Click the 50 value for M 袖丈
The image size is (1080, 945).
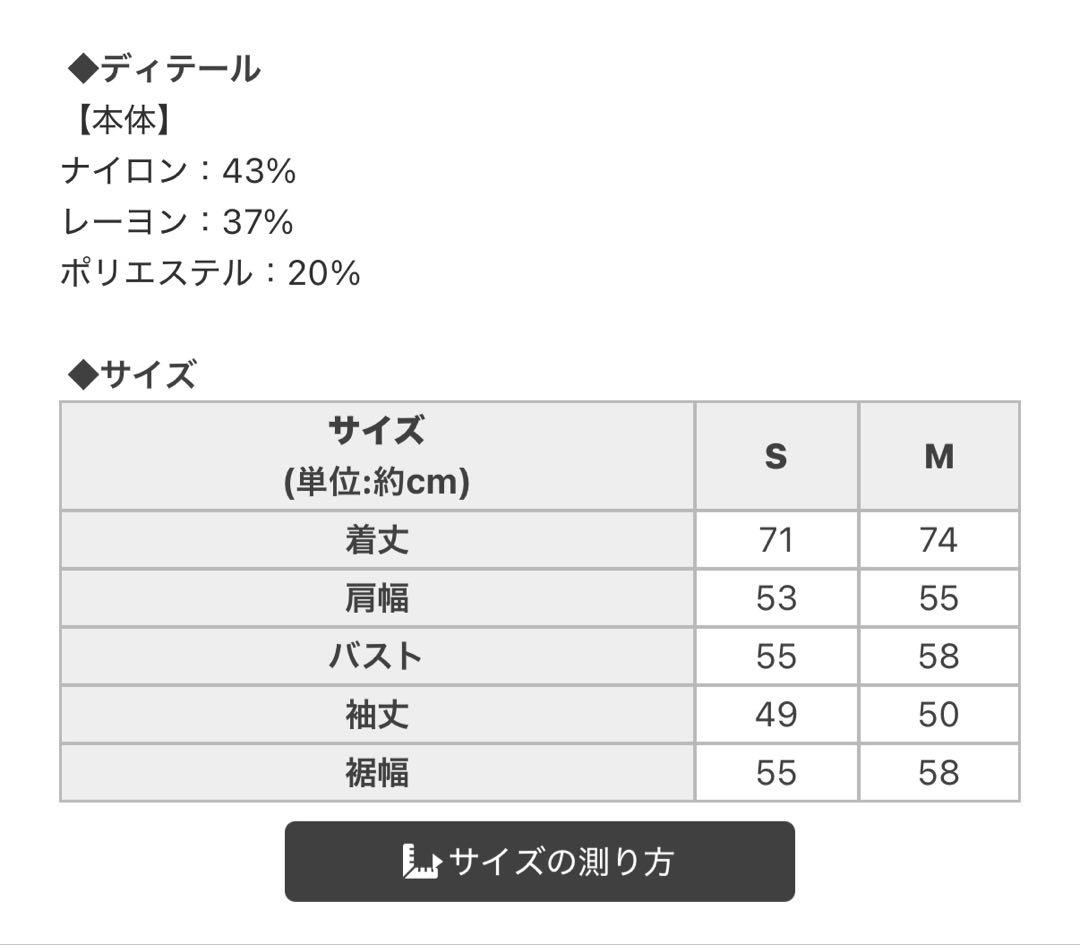(939, 714)
